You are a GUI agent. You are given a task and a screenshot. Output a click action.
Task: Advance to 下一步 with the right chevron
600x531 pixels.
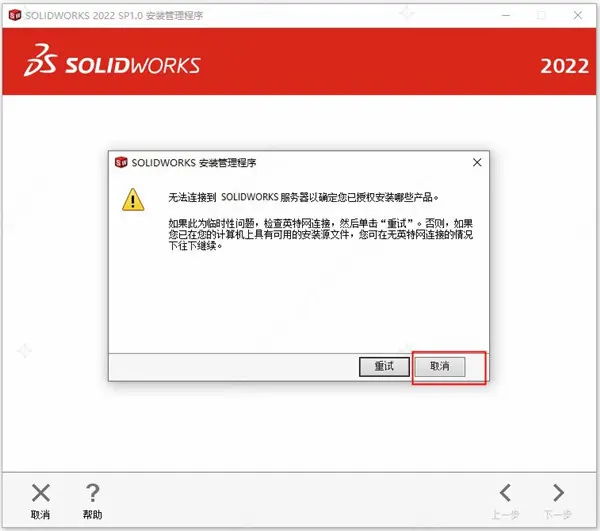click(x=558, y=493)
